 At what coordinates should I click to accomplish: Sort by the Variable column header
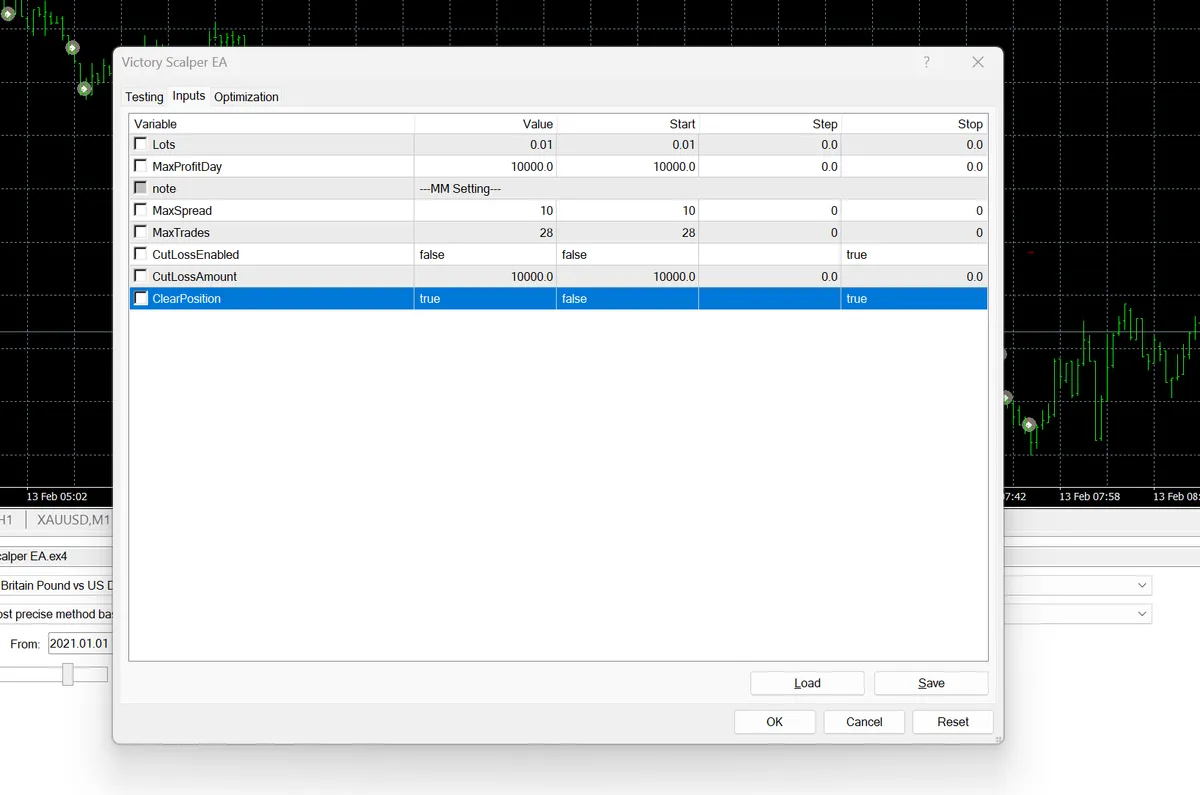[272, 124]
